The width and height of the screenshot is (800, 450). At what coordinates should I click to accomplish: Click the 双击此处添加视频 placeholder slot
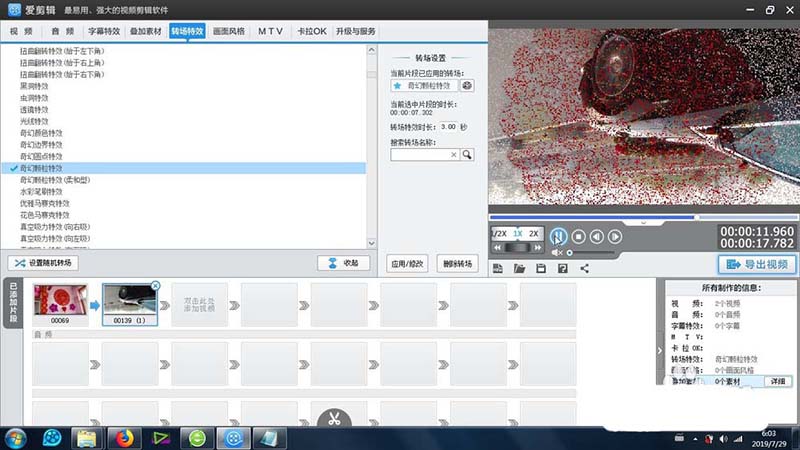(199, 305)
